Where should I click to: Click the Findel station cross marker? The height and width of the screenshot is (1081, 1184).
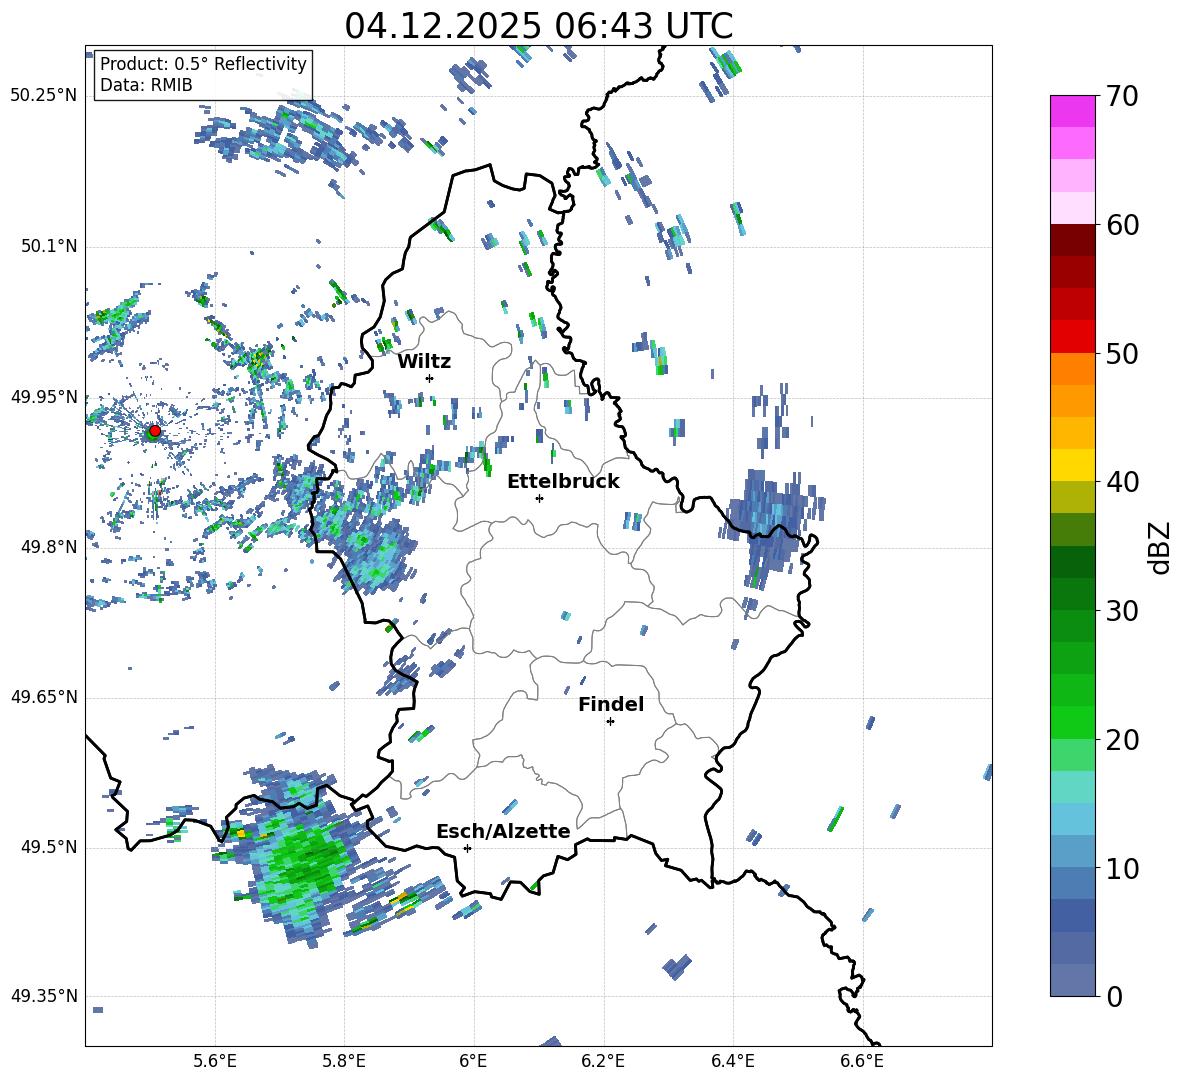click(x=610, y=722)
